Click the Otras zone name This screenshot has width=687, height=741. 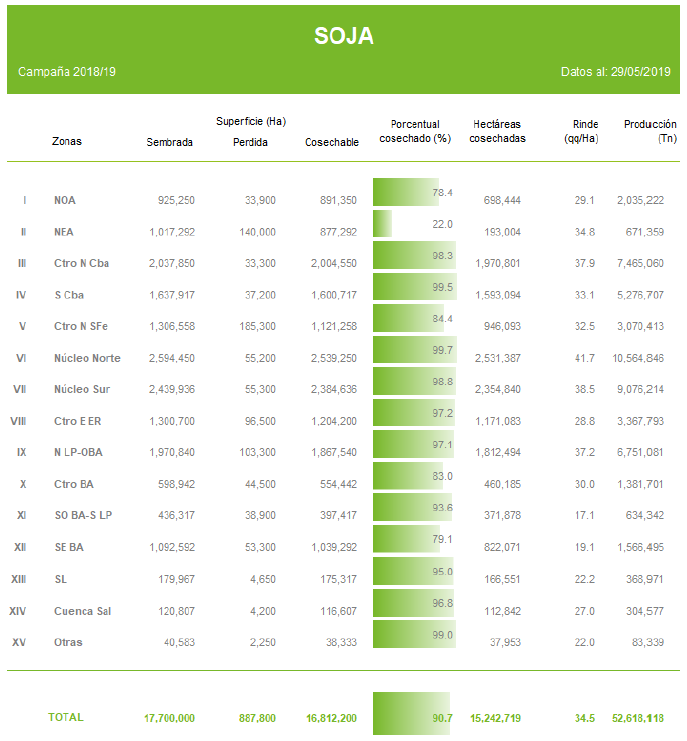click(68, 642)
